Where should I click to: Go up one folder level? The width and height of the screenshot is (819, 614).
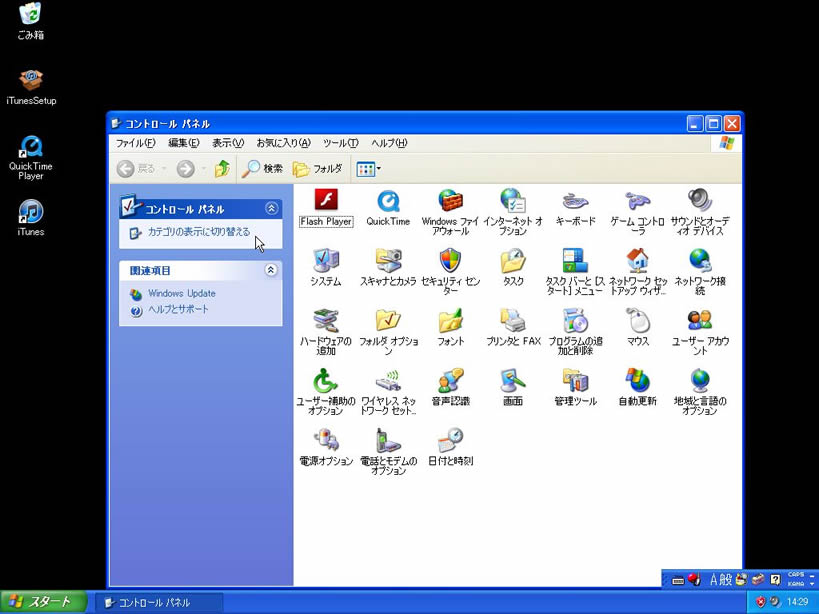(x=223, y=169)
